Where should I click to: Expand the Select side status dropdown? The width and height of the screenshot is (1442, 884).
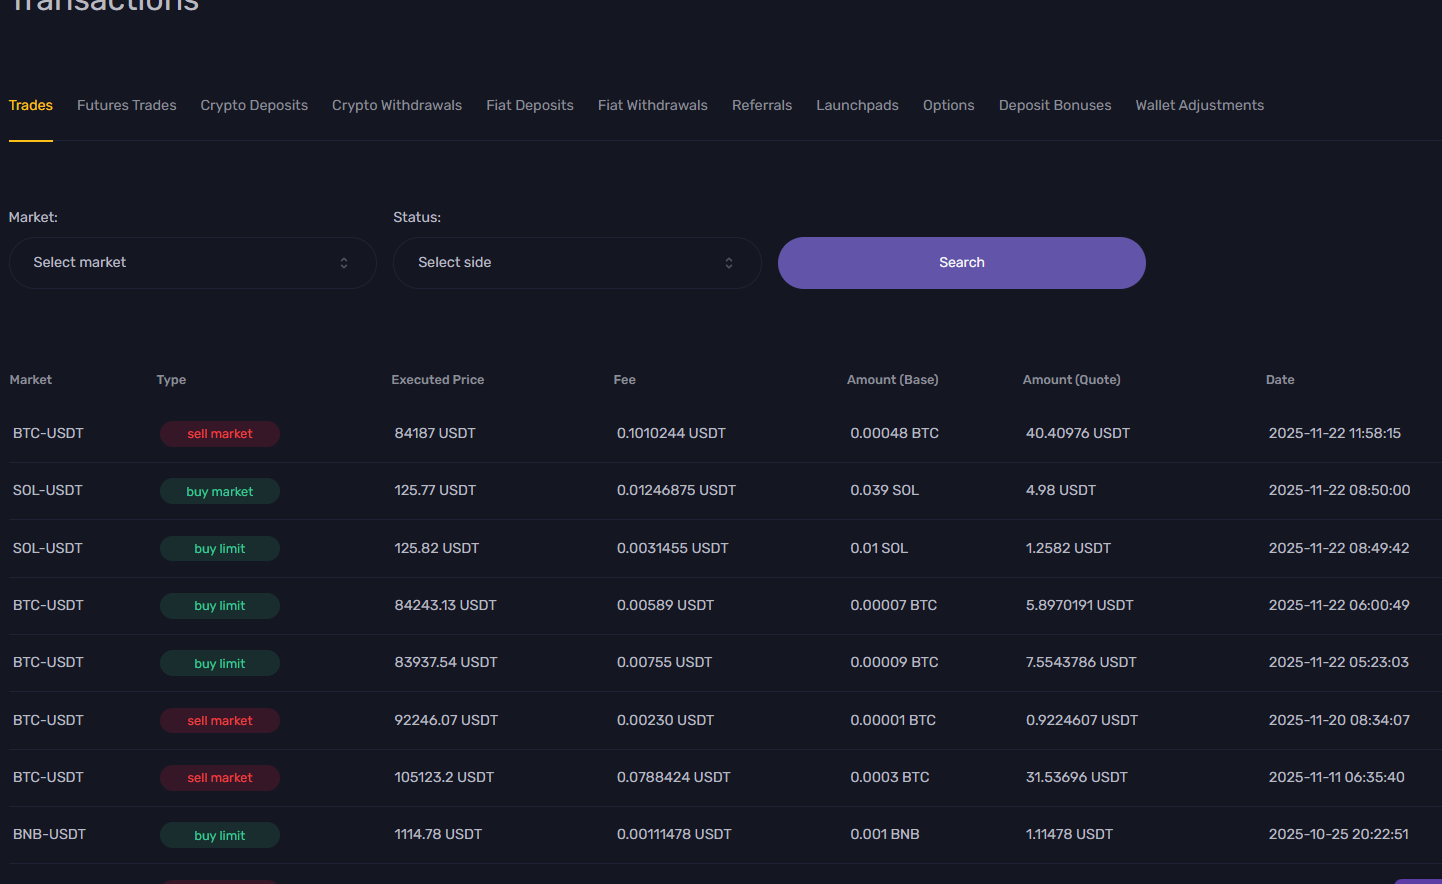tap(576, 263)
